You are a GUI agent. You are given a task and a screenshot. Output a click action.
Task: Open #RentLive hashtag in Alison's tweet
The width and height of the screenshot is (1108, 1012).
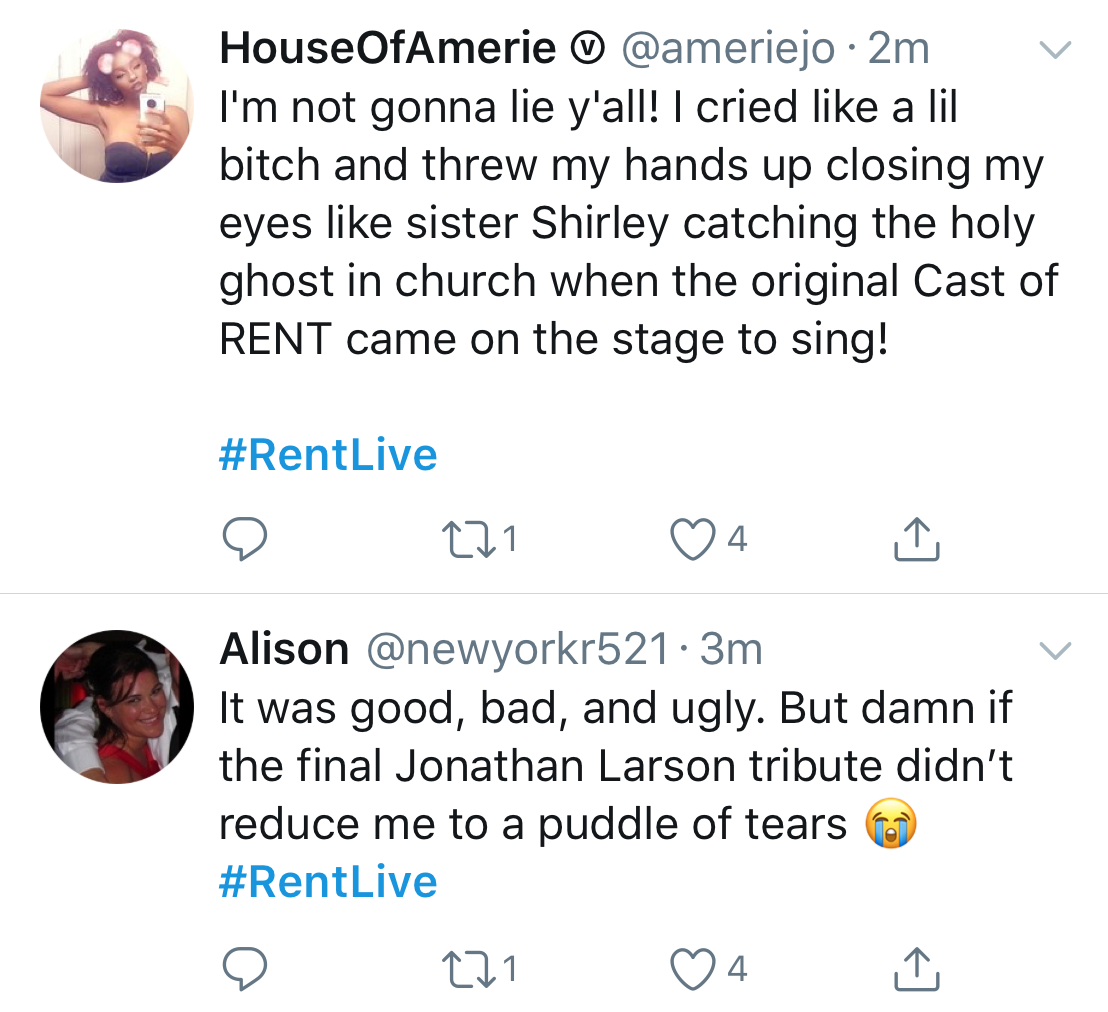[328, 882]
